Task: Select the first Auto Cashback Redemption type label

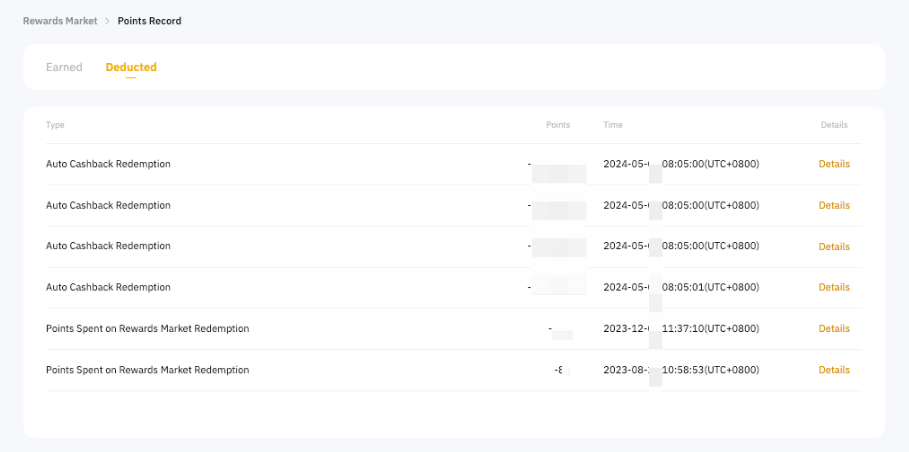Action: pyautogui.click(x=108, y=164)
